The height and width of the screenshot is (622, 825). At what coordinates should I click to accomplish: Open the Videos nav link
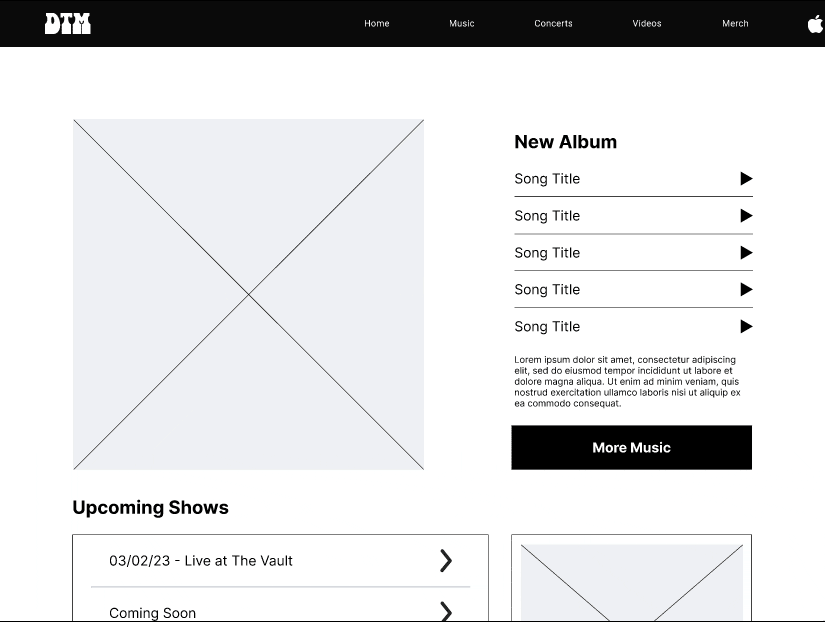coord(647,24)
